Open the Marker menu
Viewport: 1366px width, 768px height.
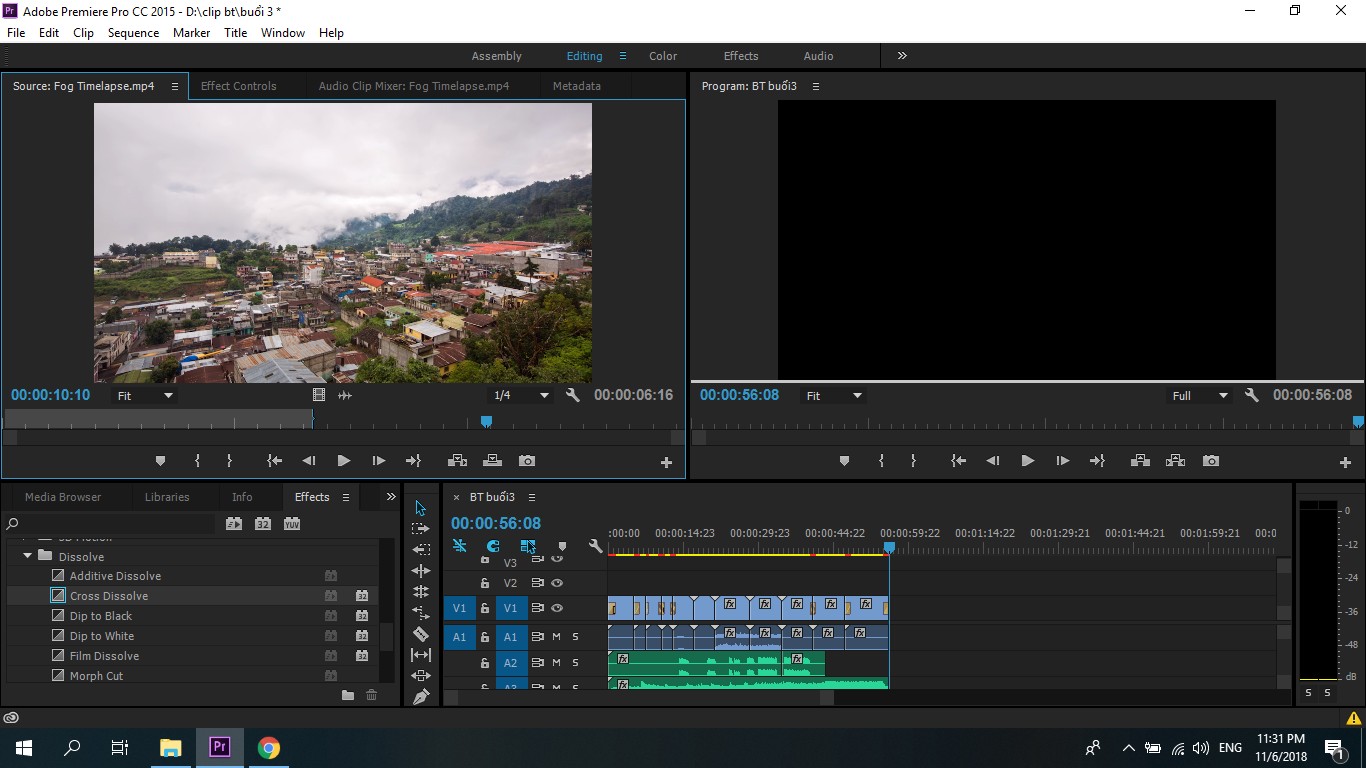click(191, 33)
